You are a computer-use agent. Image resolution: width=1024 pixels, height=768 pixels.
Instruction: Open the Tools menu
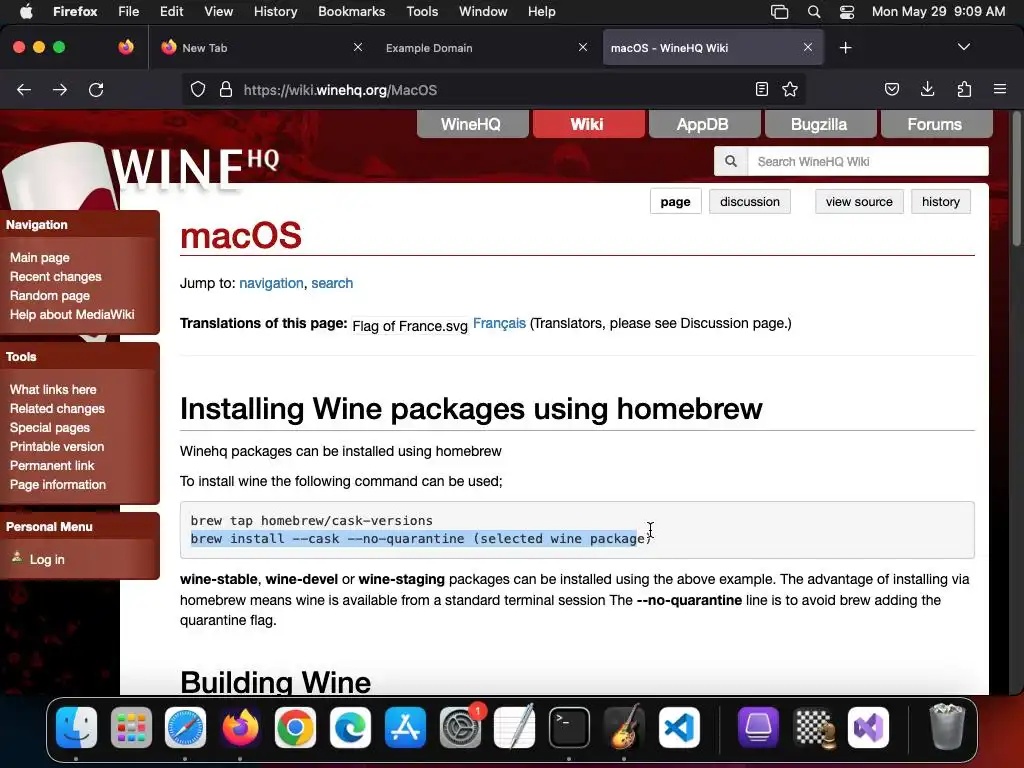[x=422, y=12]
